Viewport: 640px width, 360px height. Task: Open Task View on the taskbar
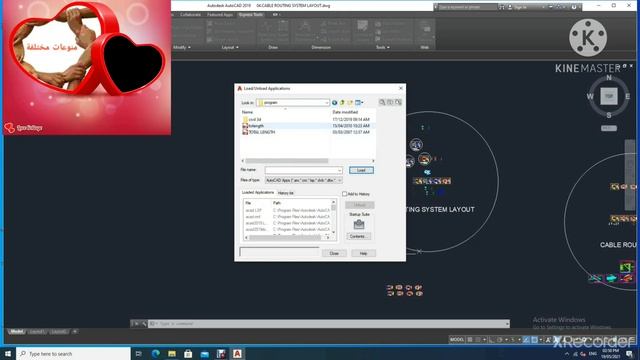pyautogui.click(x=139, y=353)
